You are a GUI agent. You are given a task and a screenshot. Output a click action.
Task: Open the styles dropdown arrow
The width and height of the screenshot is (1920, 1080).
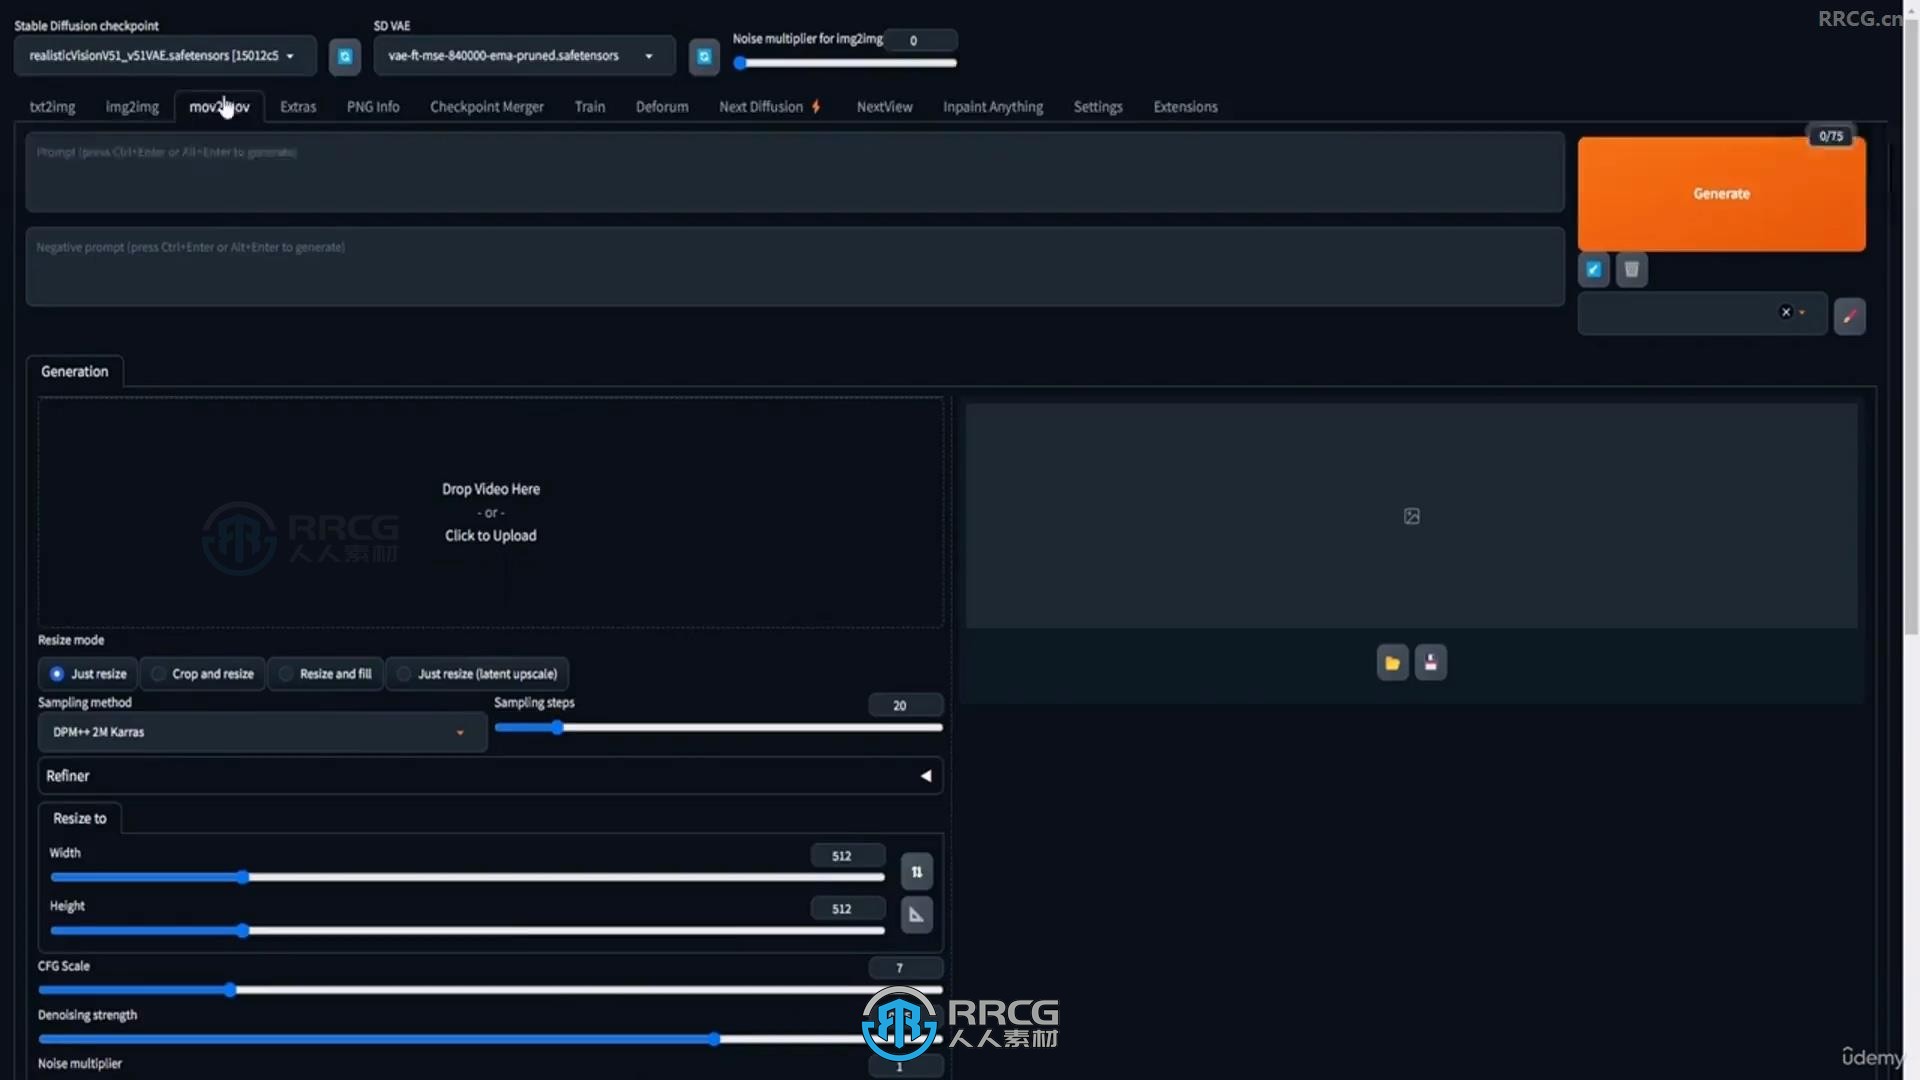[x=1802, y=312]
